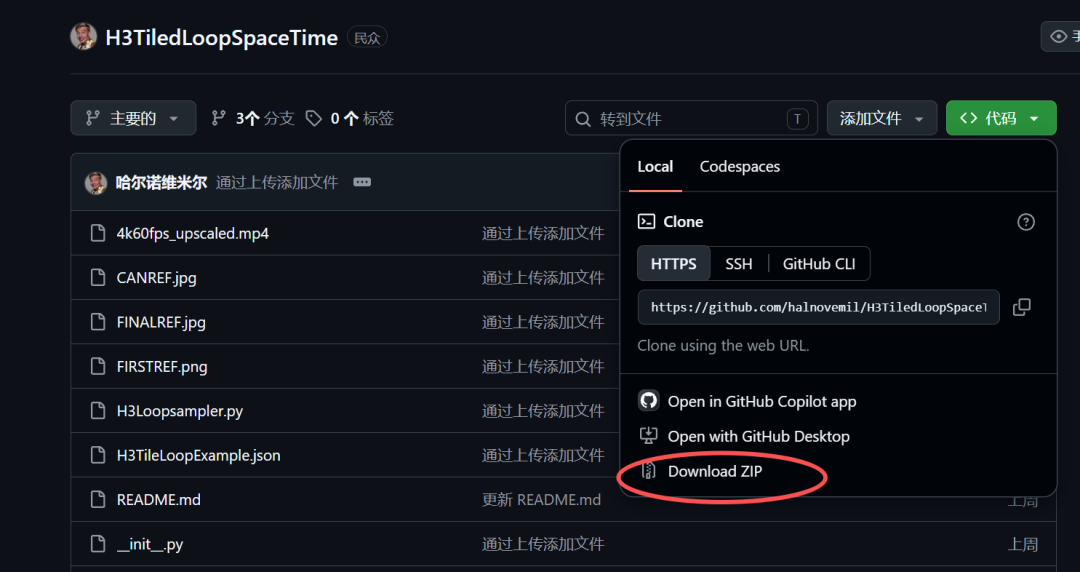Click the tag icon beside 0个标签
This screenshot has width=1080, height=572.
click(x=313, y=119)
